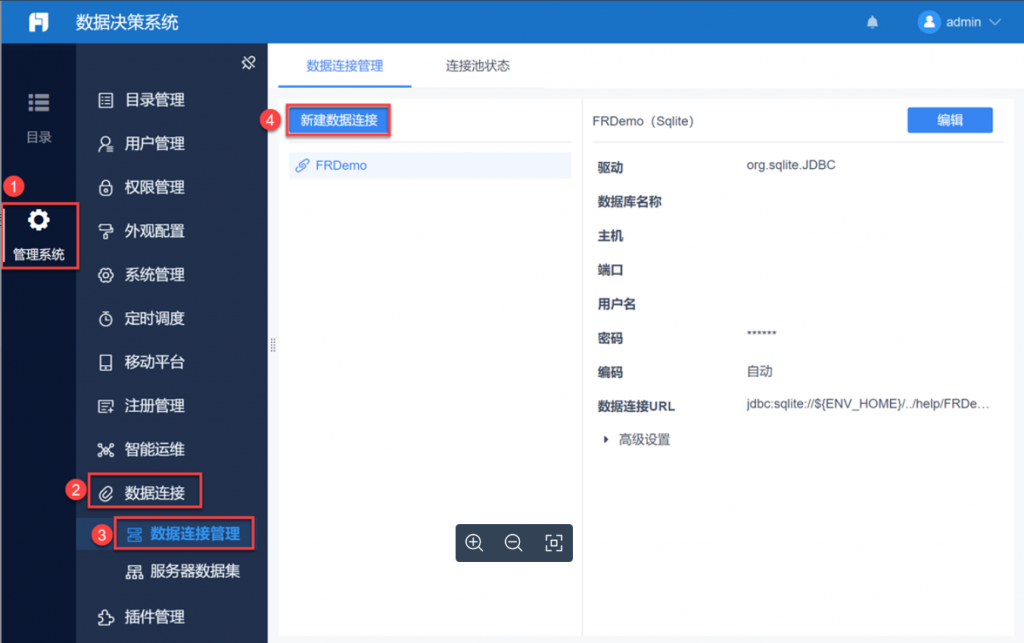Click 新建数据连接 button
Screen dimensions: 1024x643
338,120
